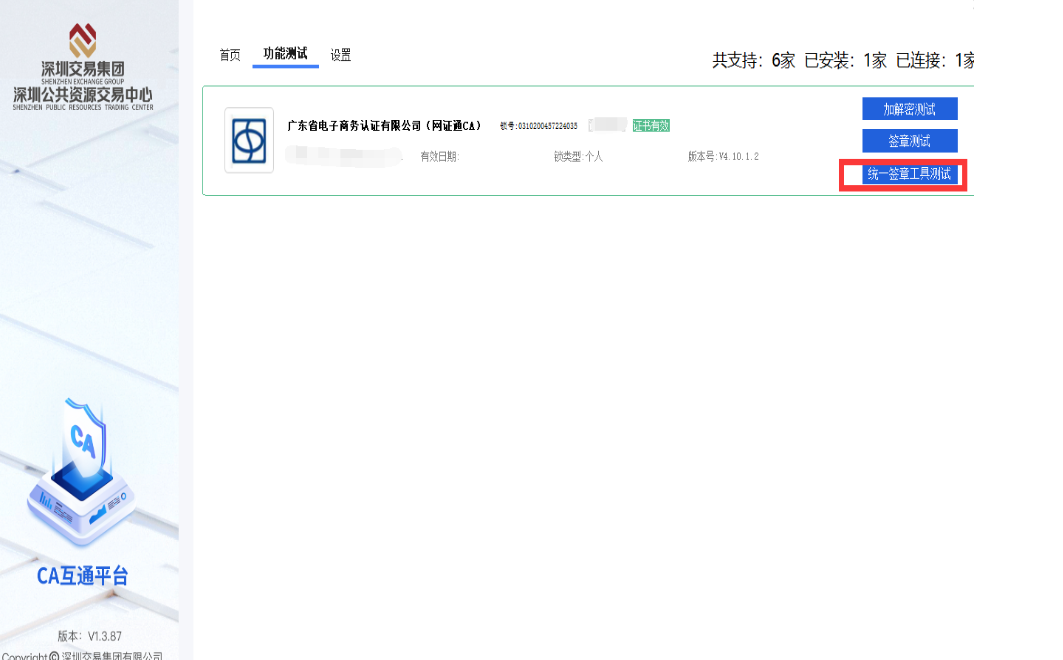The height and width of the screenshot is (660, 1063).
Task: Select the 功能测试 tab
Action: (285, 54)
